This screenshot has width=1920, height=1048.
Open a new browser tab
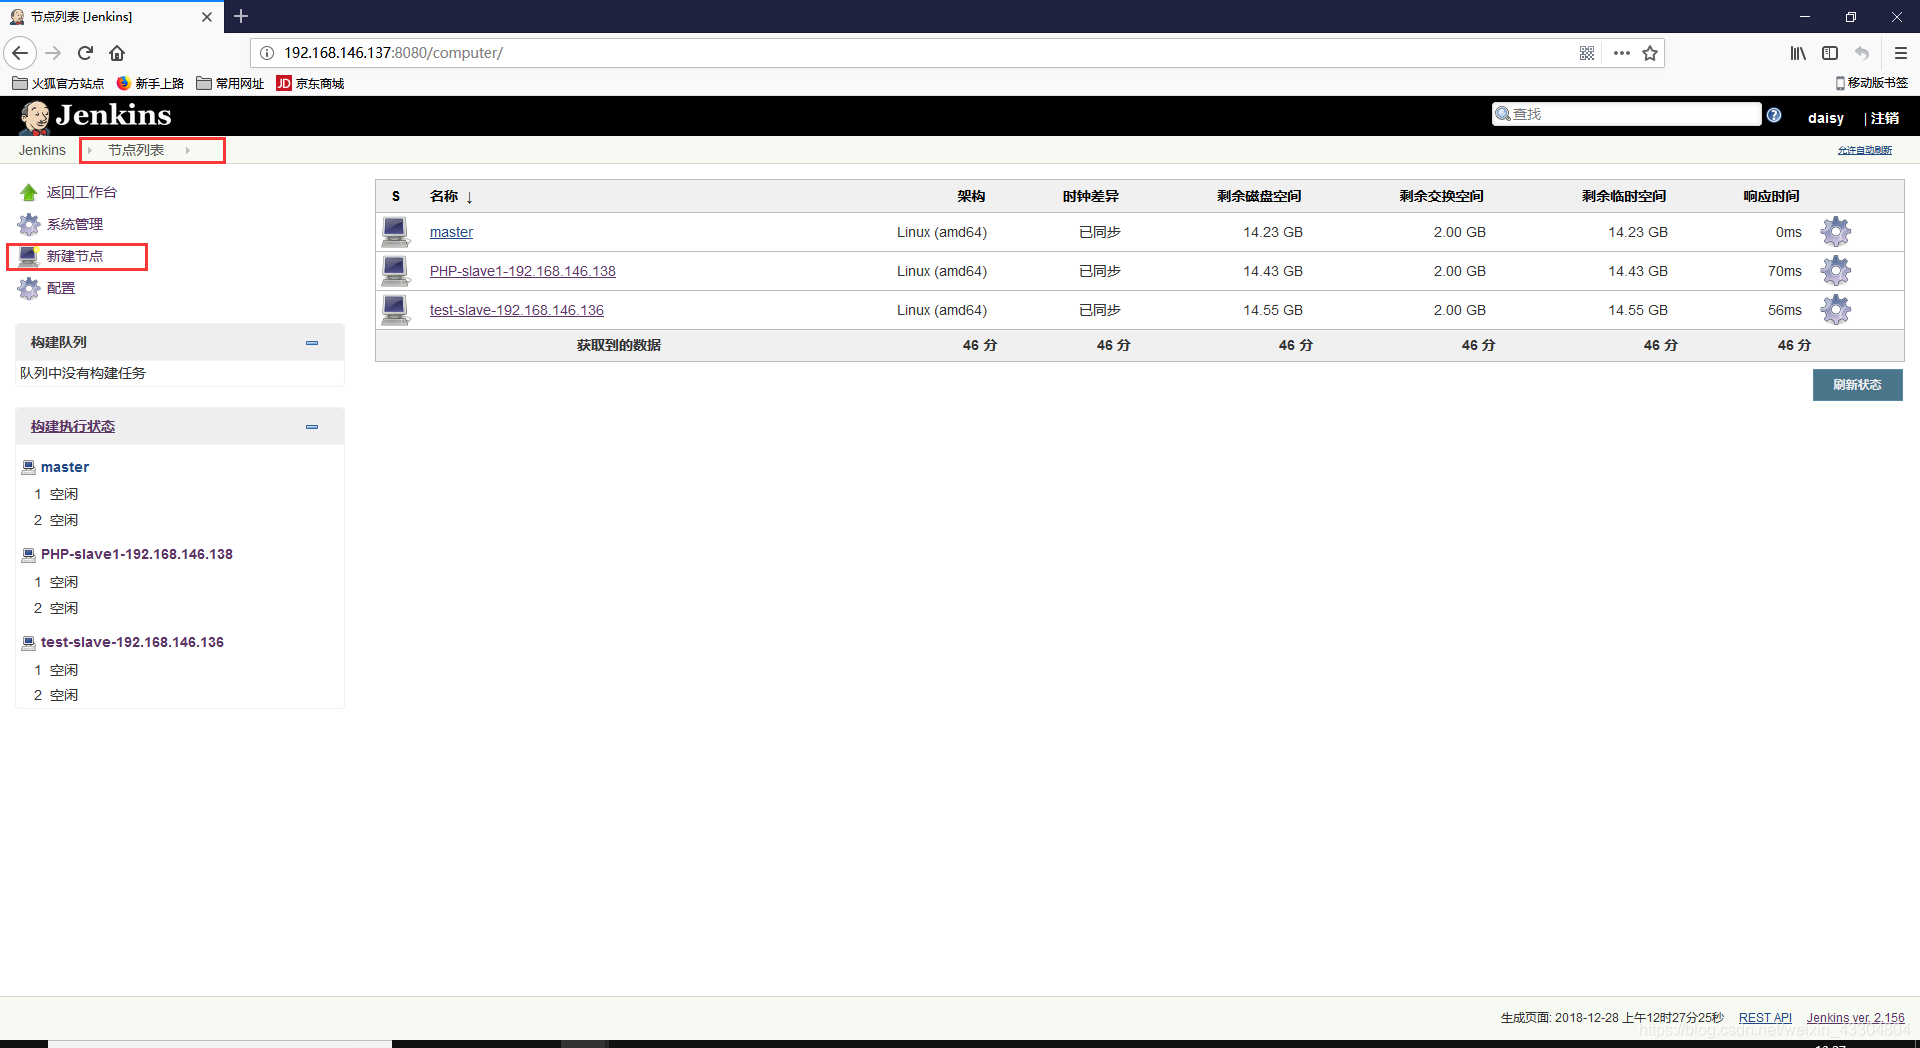coord(241,16)
